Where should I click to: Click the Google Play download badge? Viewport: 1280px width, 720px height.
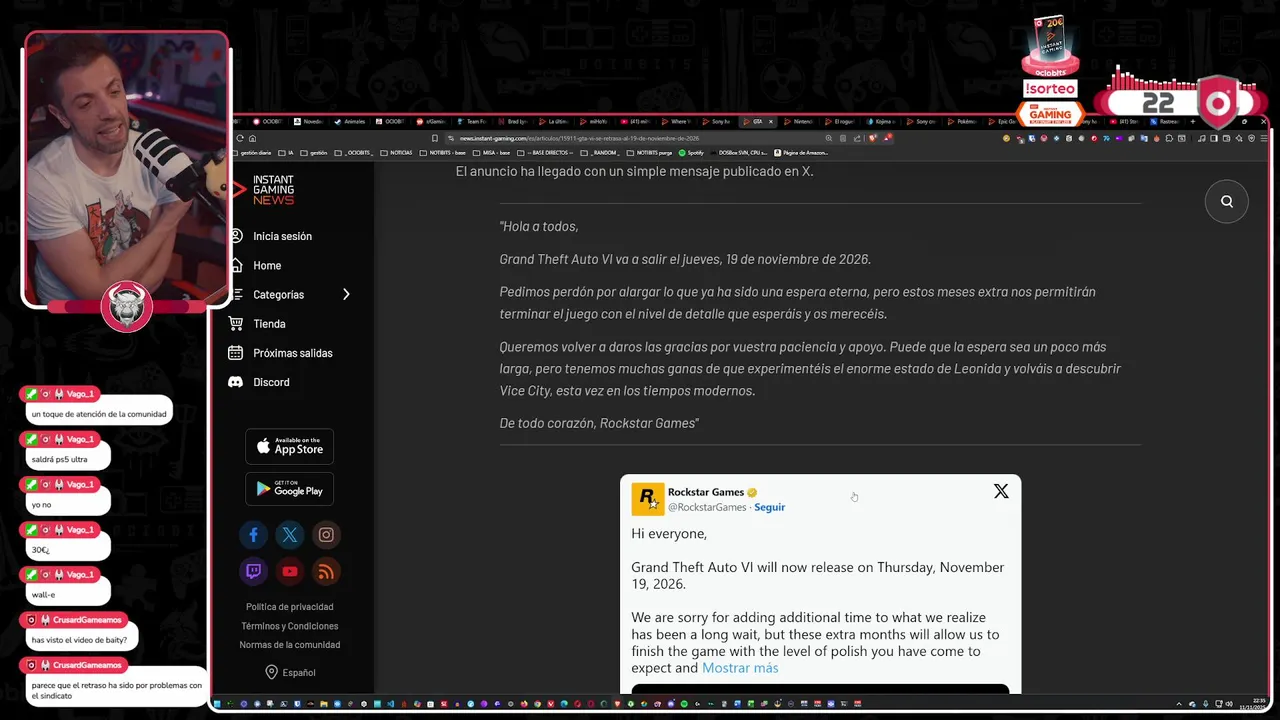(x=289, y=488)
